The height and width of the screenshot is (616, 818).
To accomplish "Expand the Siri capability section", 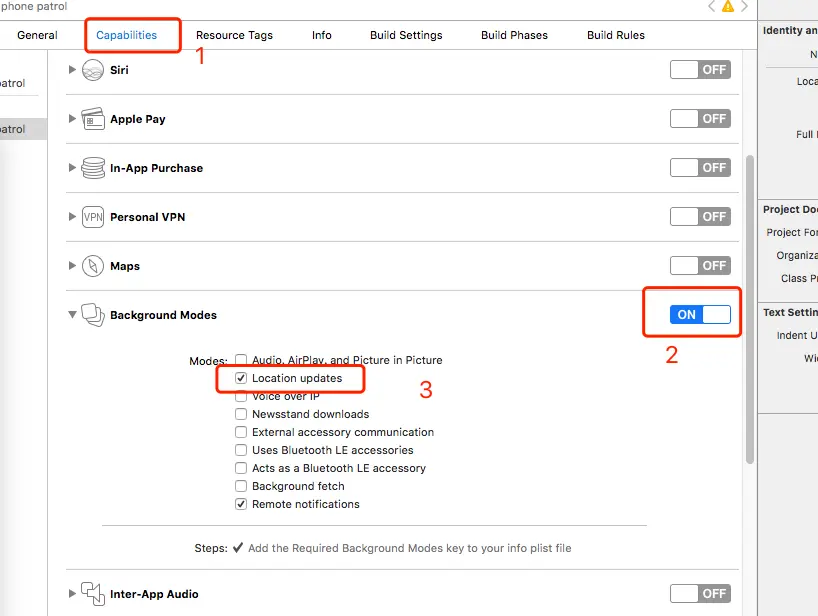I will coord(72,70).
